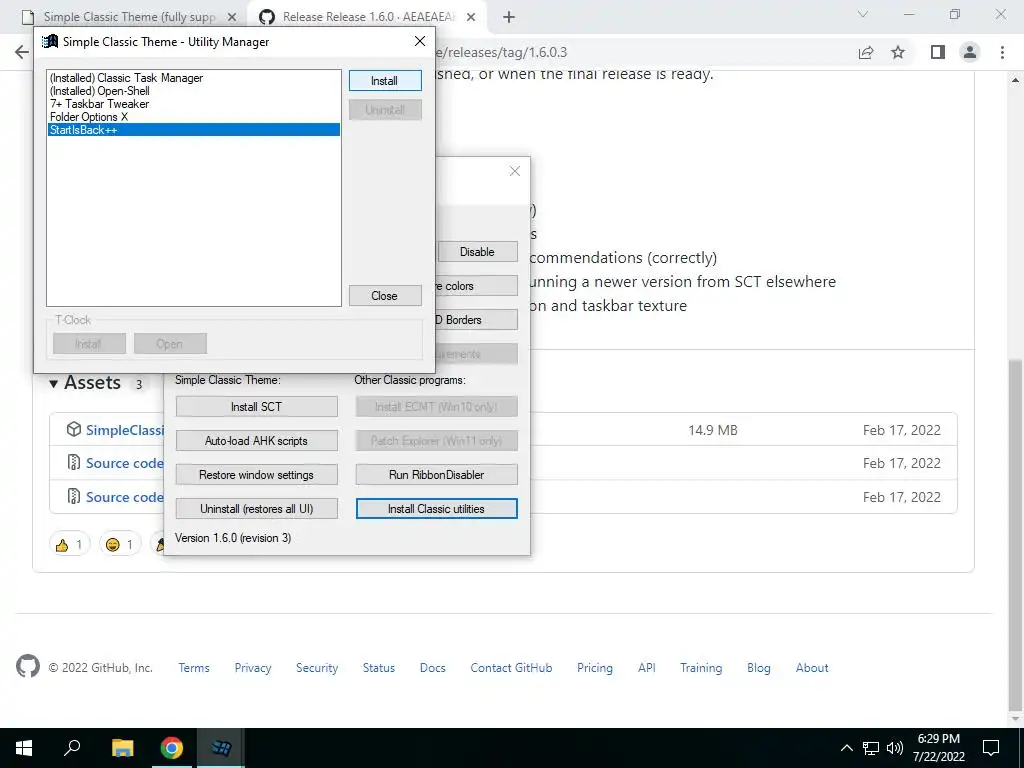Select Folder Options X entry
The image size is (1024, 768).
click(194, 117)
